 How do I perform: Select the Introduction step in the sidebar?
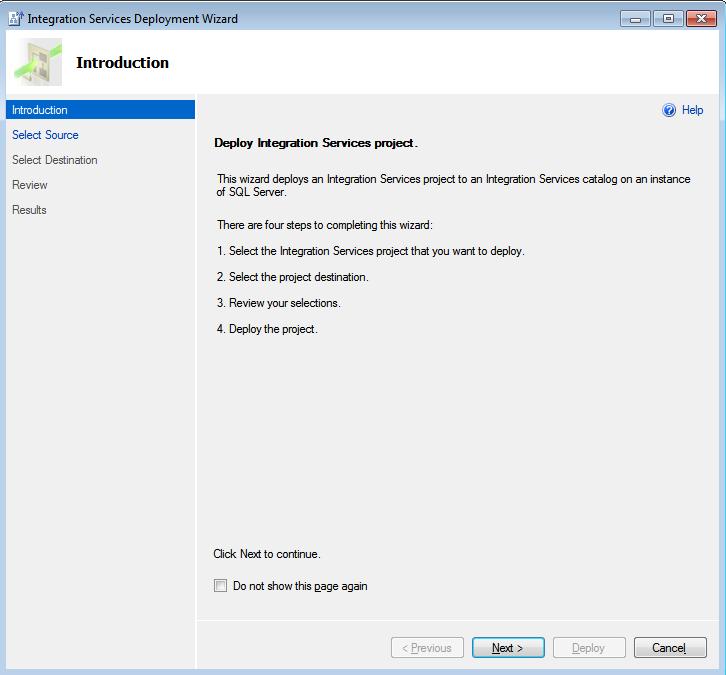click(x=40, y=110)
